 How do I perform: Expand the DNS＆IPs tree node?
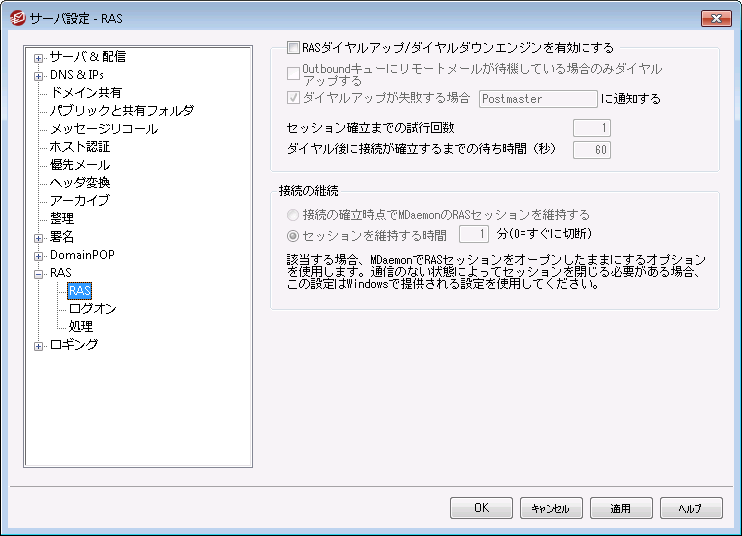39,75
